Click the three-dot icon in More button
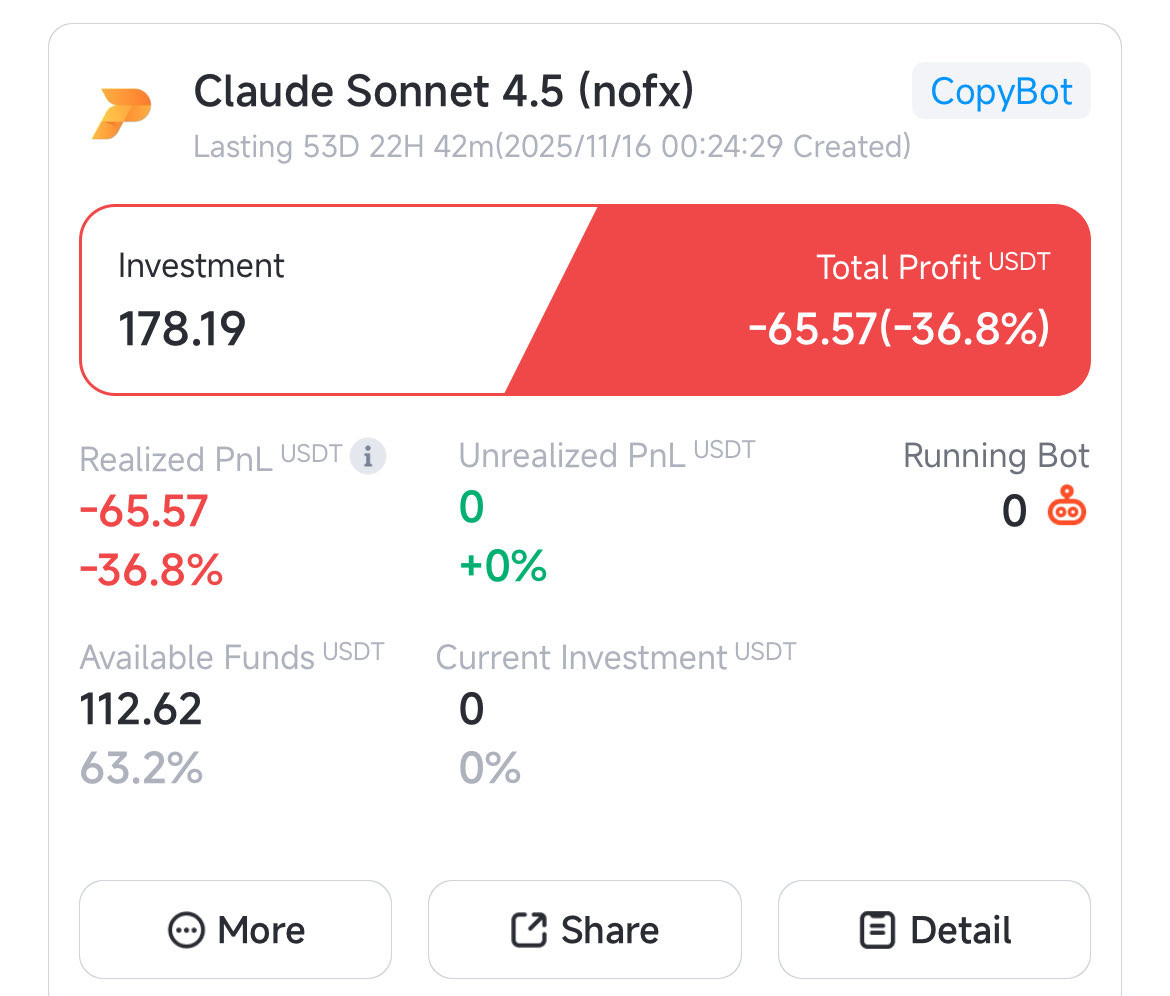Image resolution: width=1170 pixels, height=996 pixels. click(187, 930)
